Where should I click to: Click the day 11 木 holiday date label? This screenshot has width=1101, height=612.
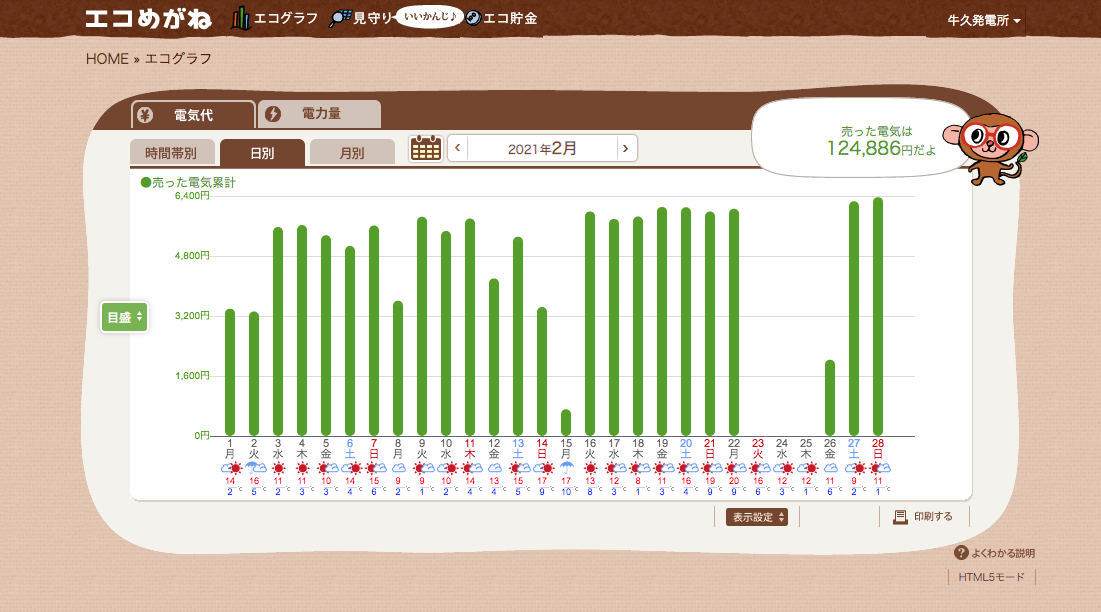pos(470,448)
